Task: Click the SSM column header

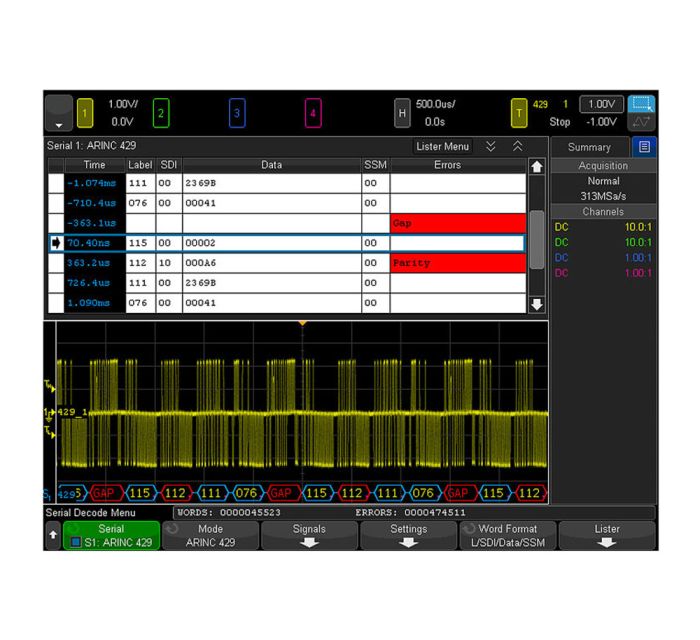Action: click(375, 165)
